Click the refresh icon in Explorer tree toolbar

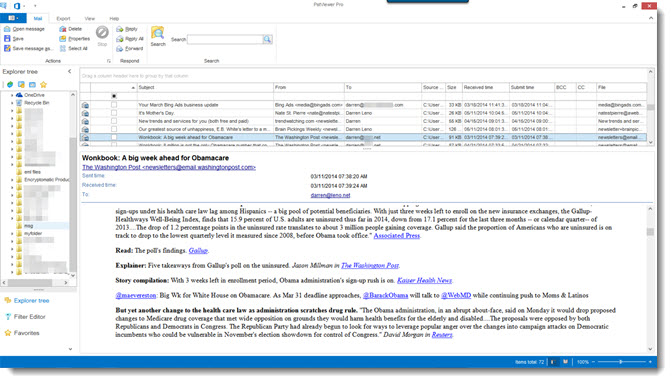[x=10, y=84]
